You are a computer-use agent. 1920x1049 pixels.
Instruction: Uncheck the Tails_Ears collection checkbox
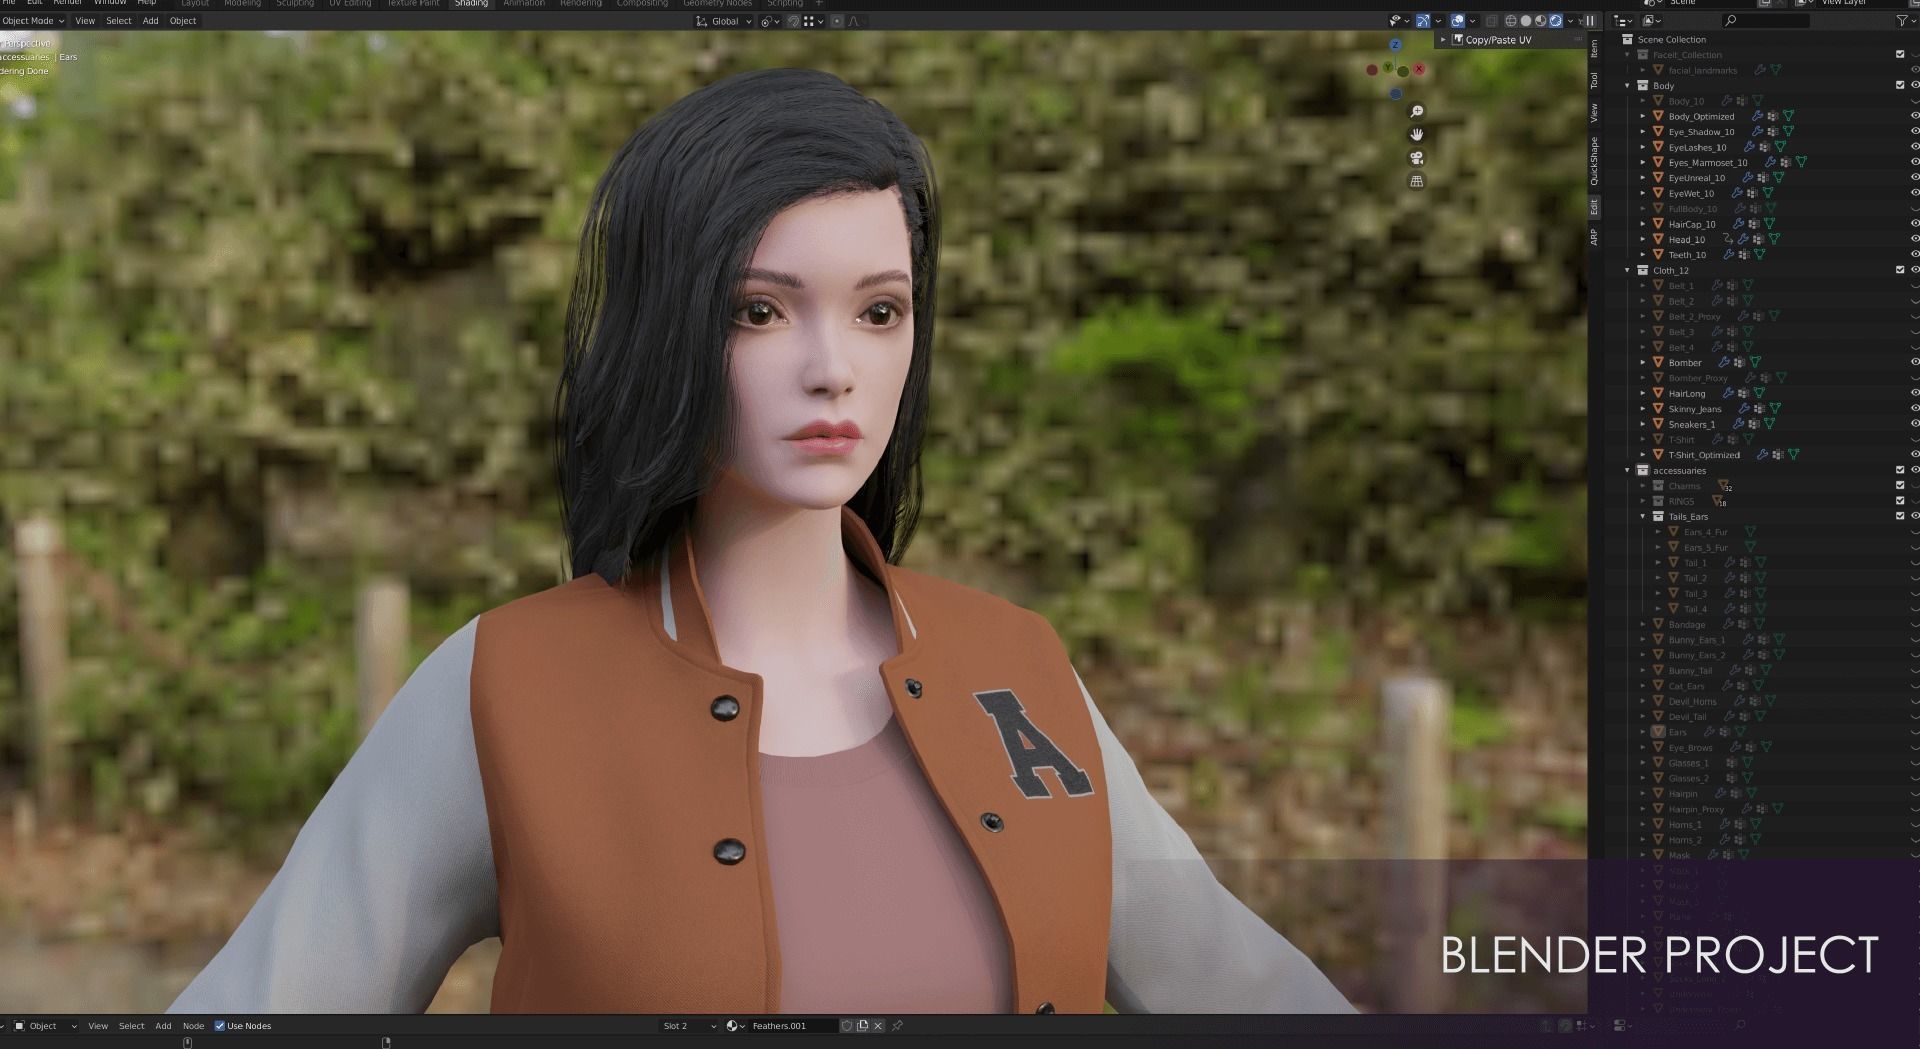1900,516
